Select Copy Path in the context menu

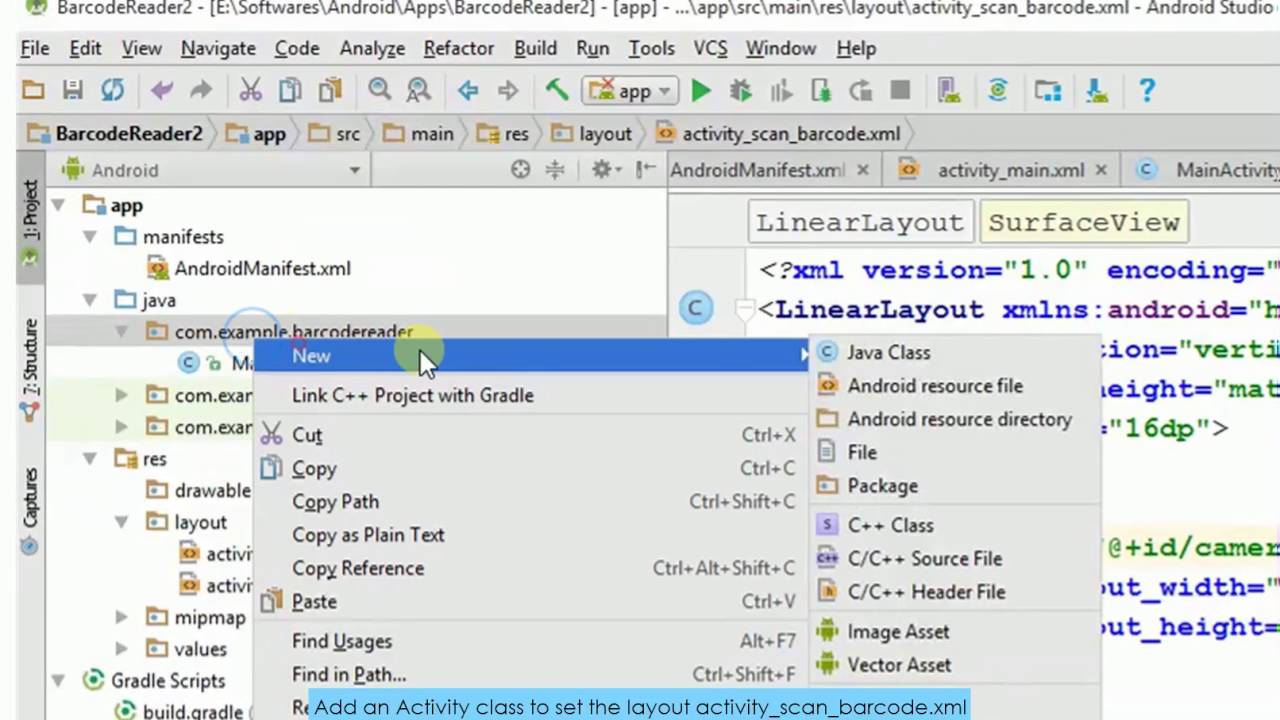[x=530, y=502]
